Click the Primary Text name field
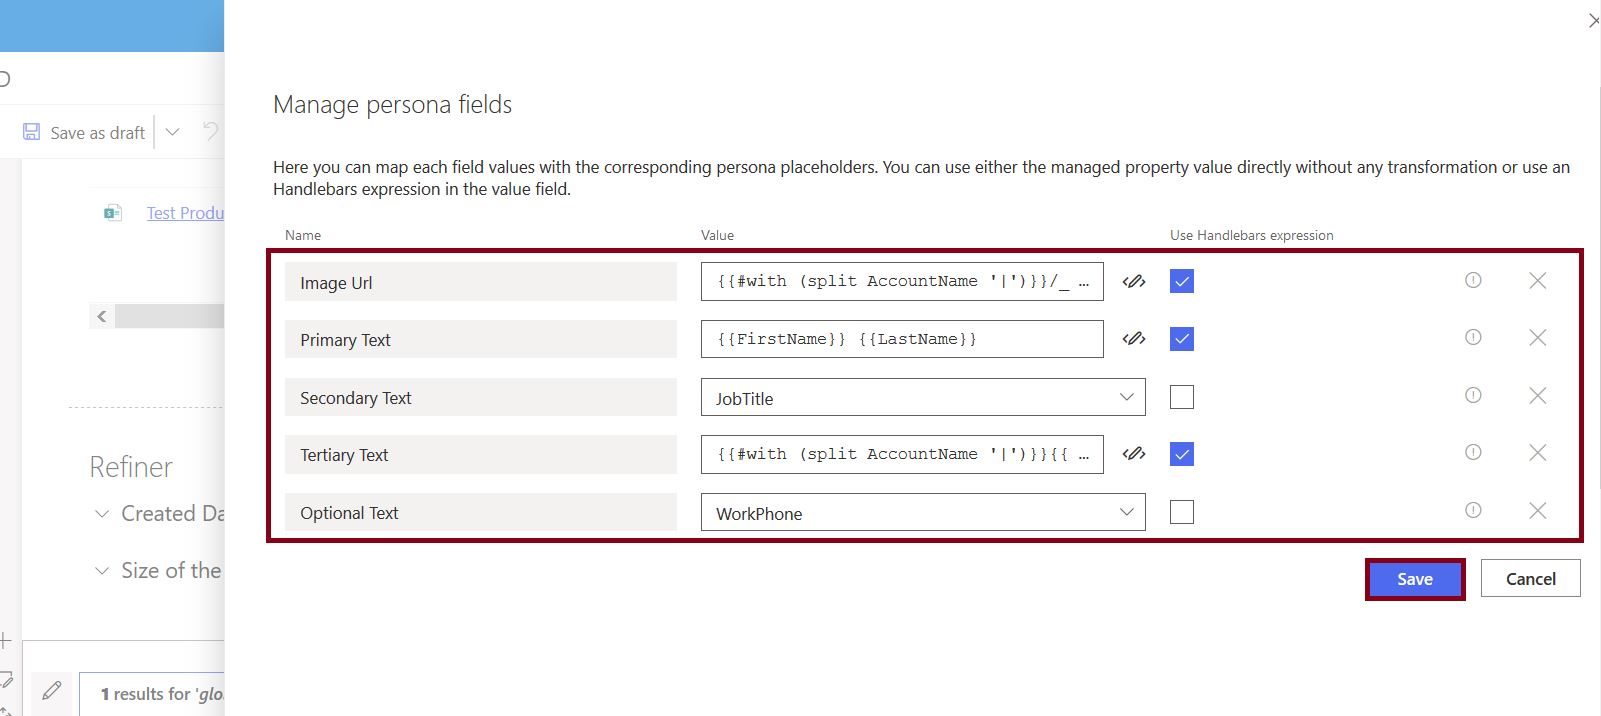 point(481,339)
